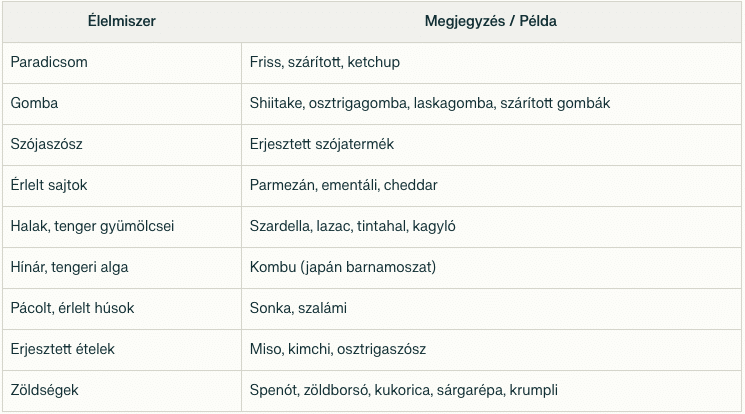
Task: Click the Erjesztett szójatermék text
Action: (x=322, y=144)
